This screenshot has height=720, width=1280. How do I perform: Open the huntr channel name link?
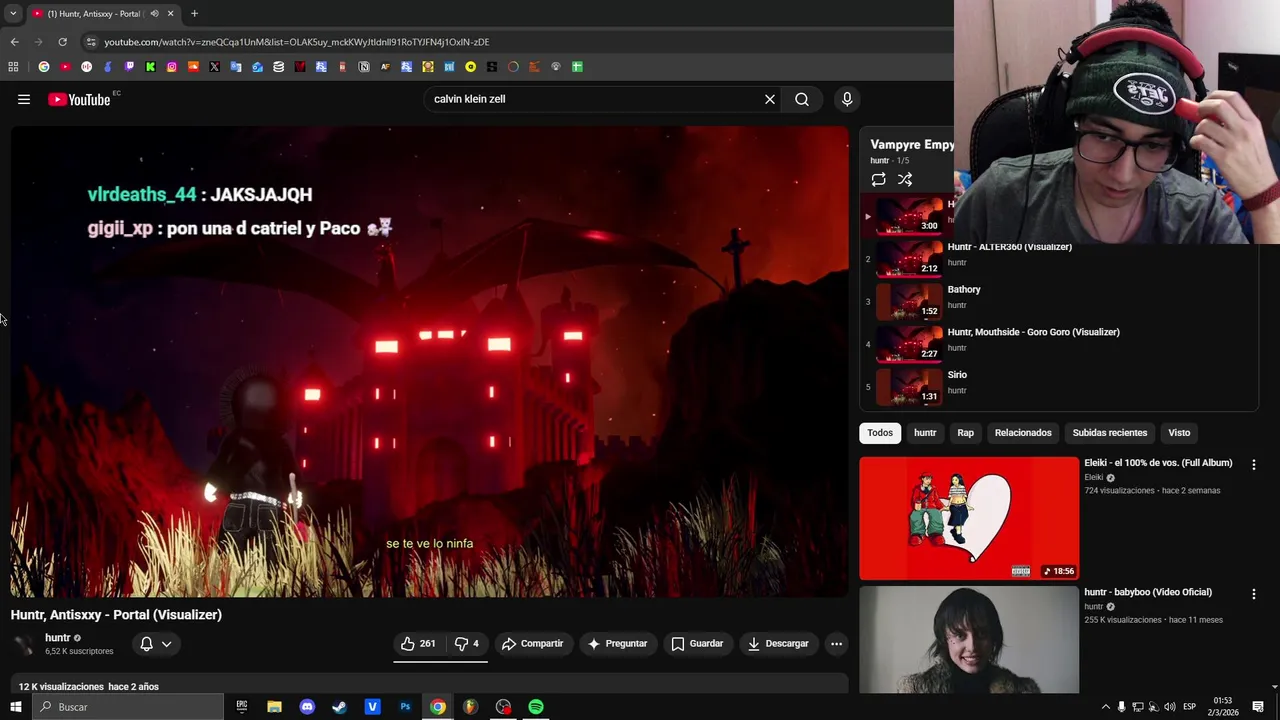[x=57, y=637]
